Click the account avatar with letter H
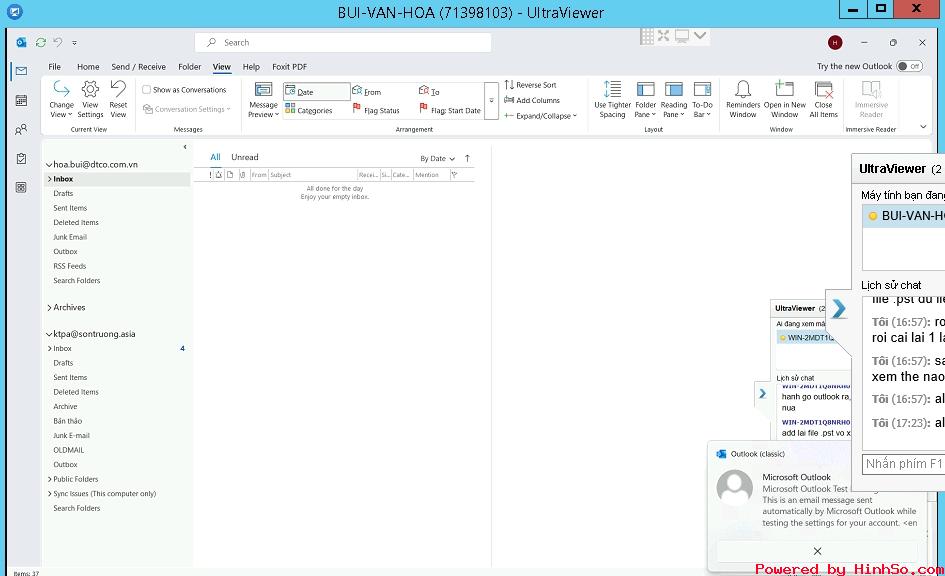The height and width of the screenshot is (576, 945). click(835, 42)
